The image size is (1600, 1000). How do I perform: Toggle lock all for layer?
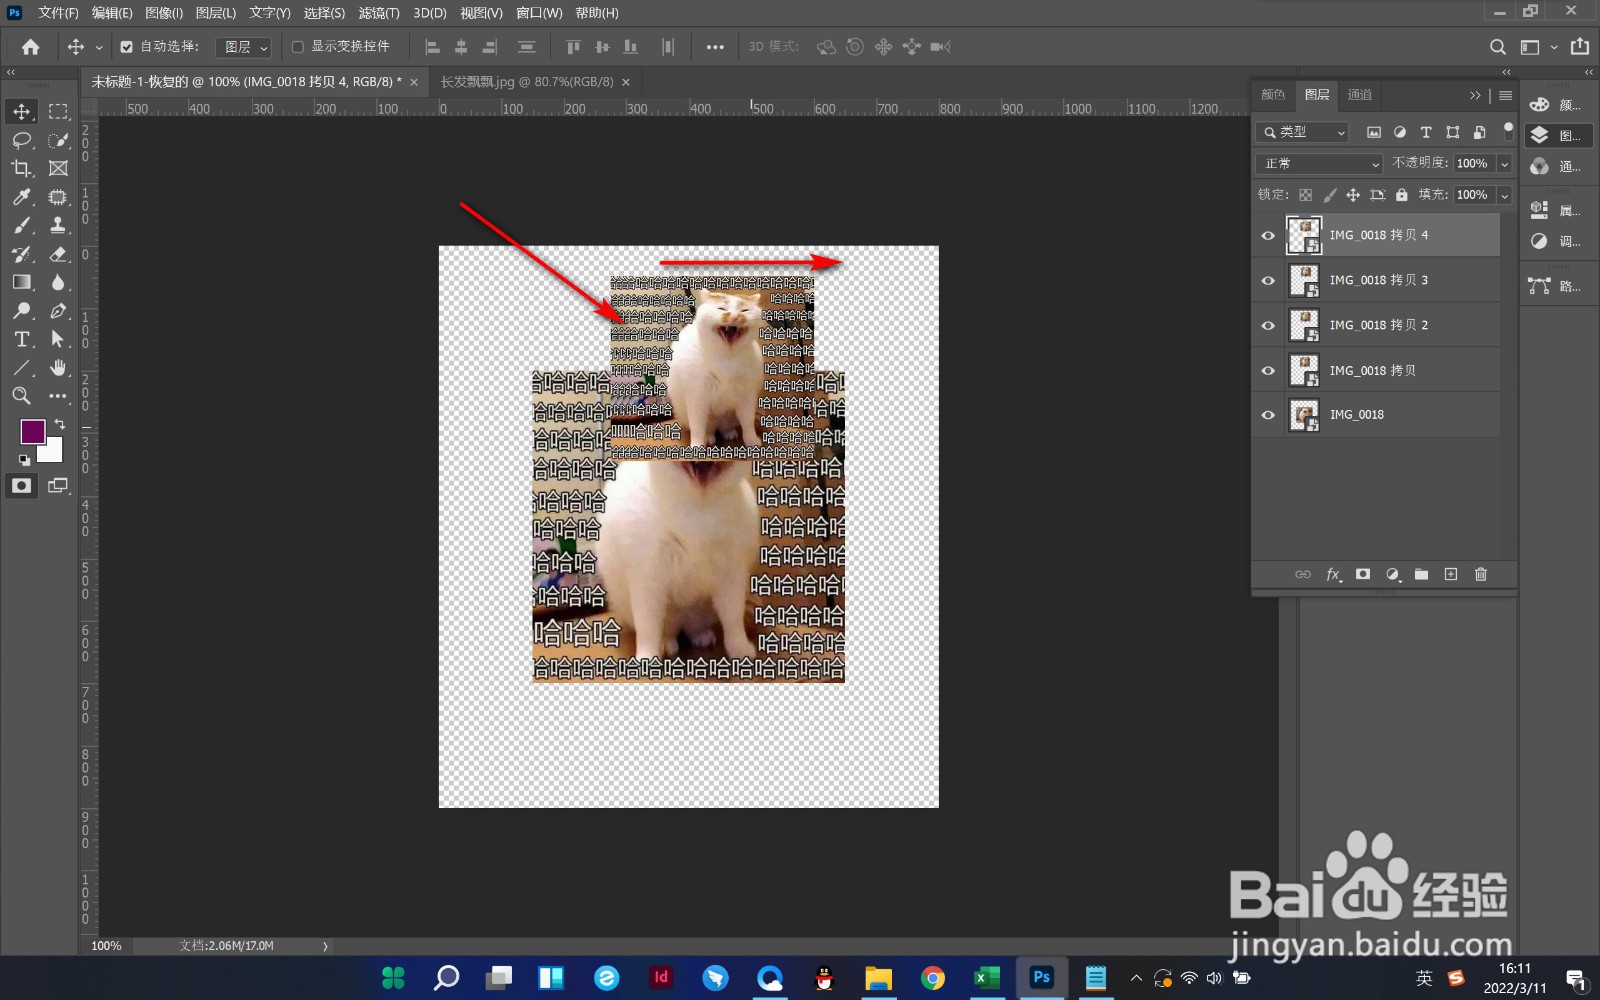(1402, 195)
